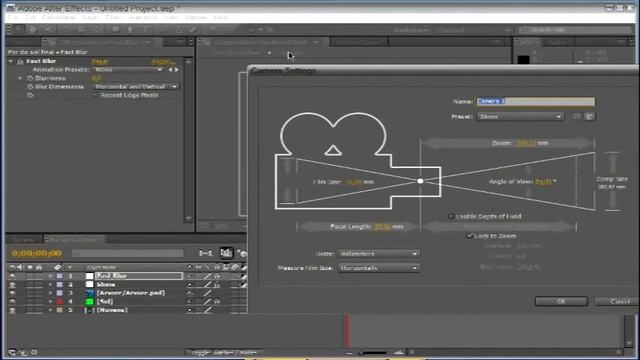The width and height of the screenshot is (640, 360).
Task: Open Blur Dimensions dropdown
Action: [x=136, y=87]
